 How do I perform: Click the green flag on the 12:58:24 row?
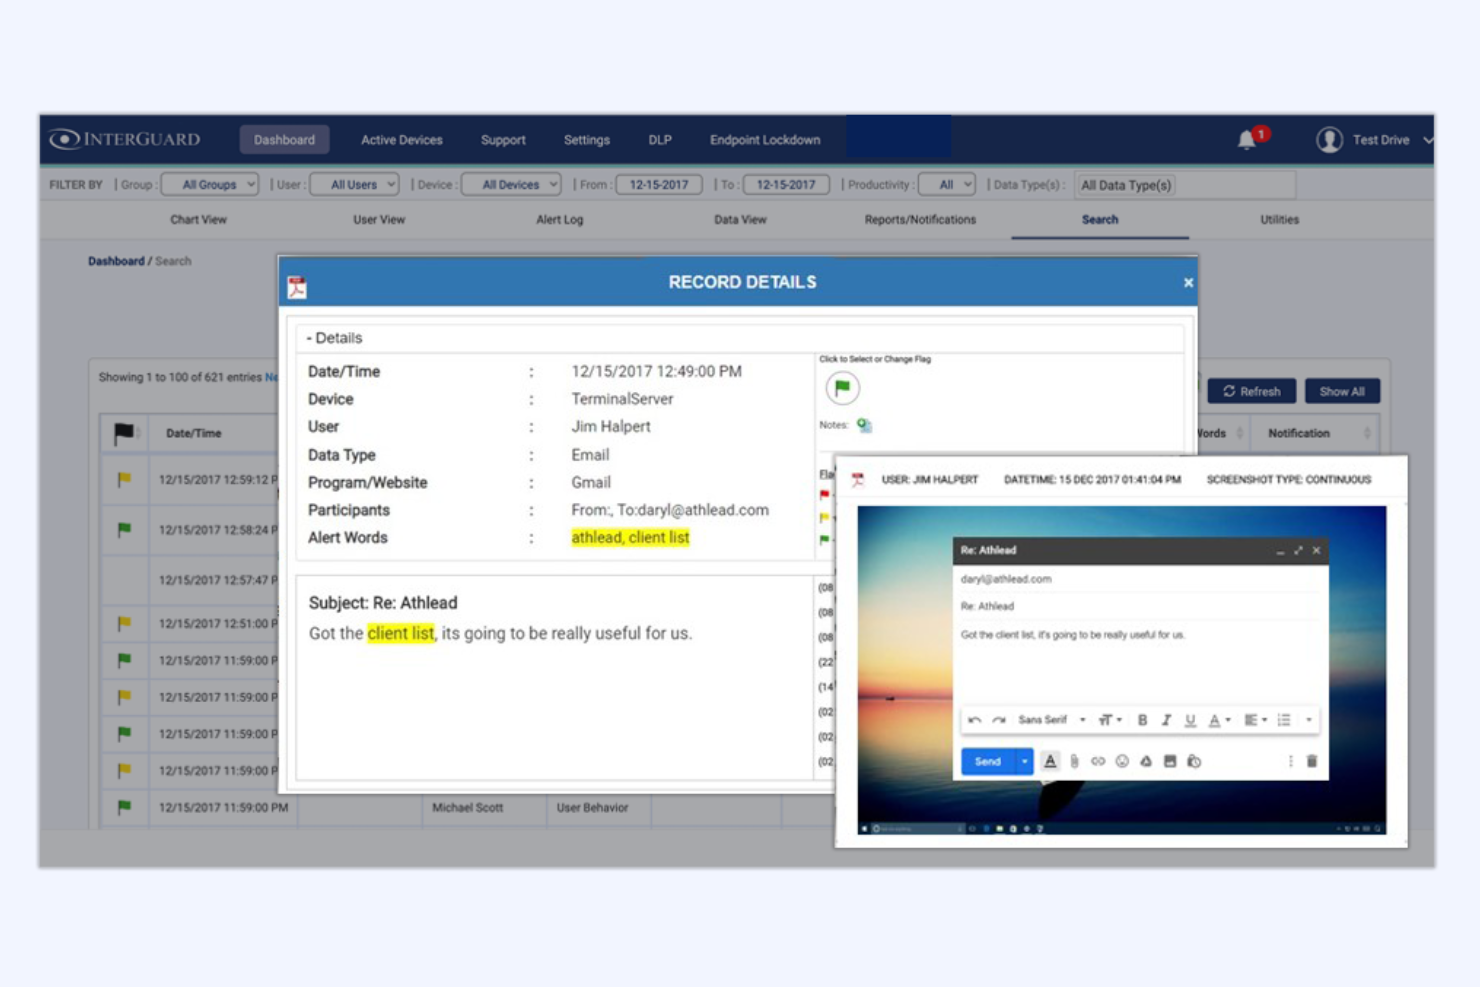point(124,529)
